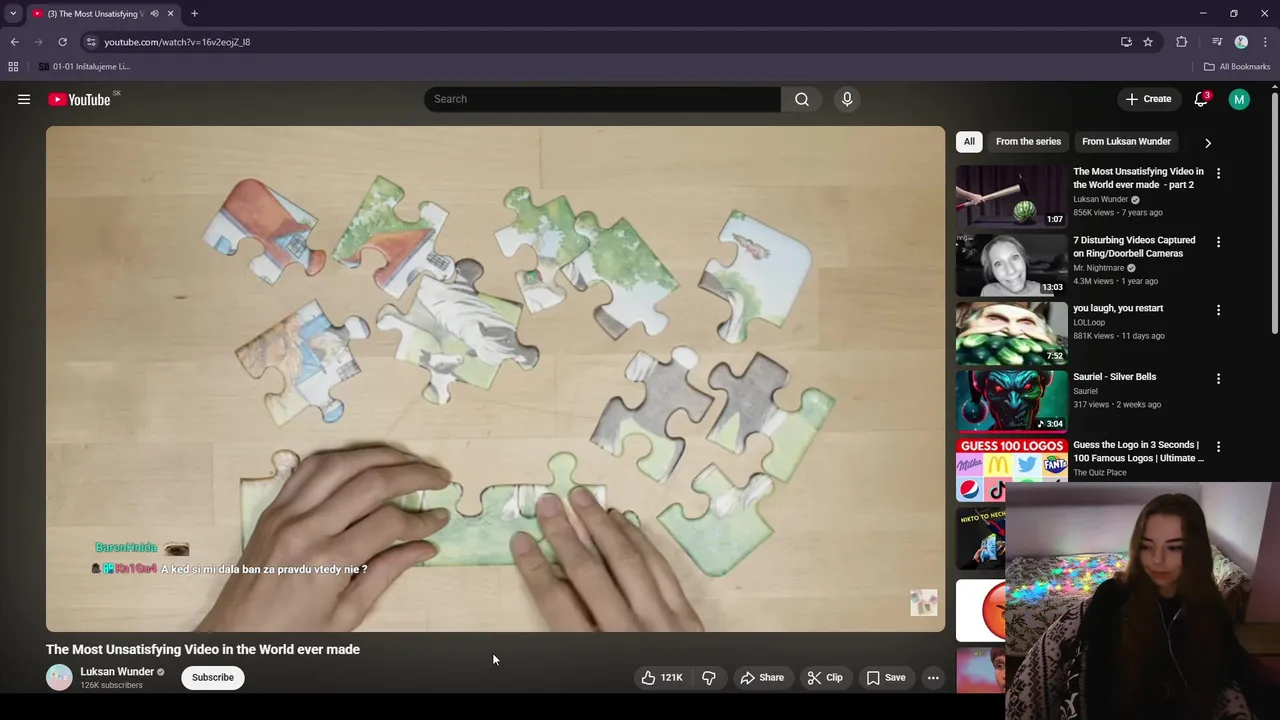This screenshot has width=1280, height=720.
Task: Close the YouTube browser tab
Action: coord(170,14)
